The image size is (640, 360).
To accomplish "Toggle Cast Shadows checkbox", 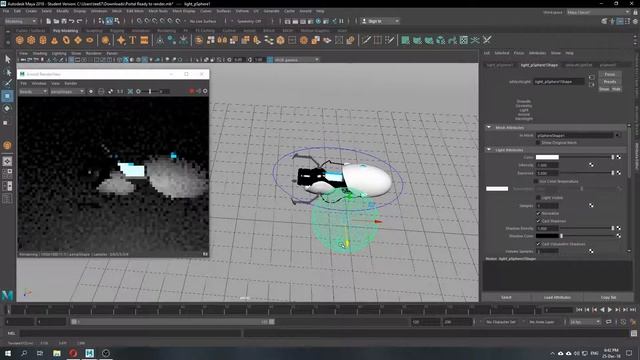I will tap(538, 221).
